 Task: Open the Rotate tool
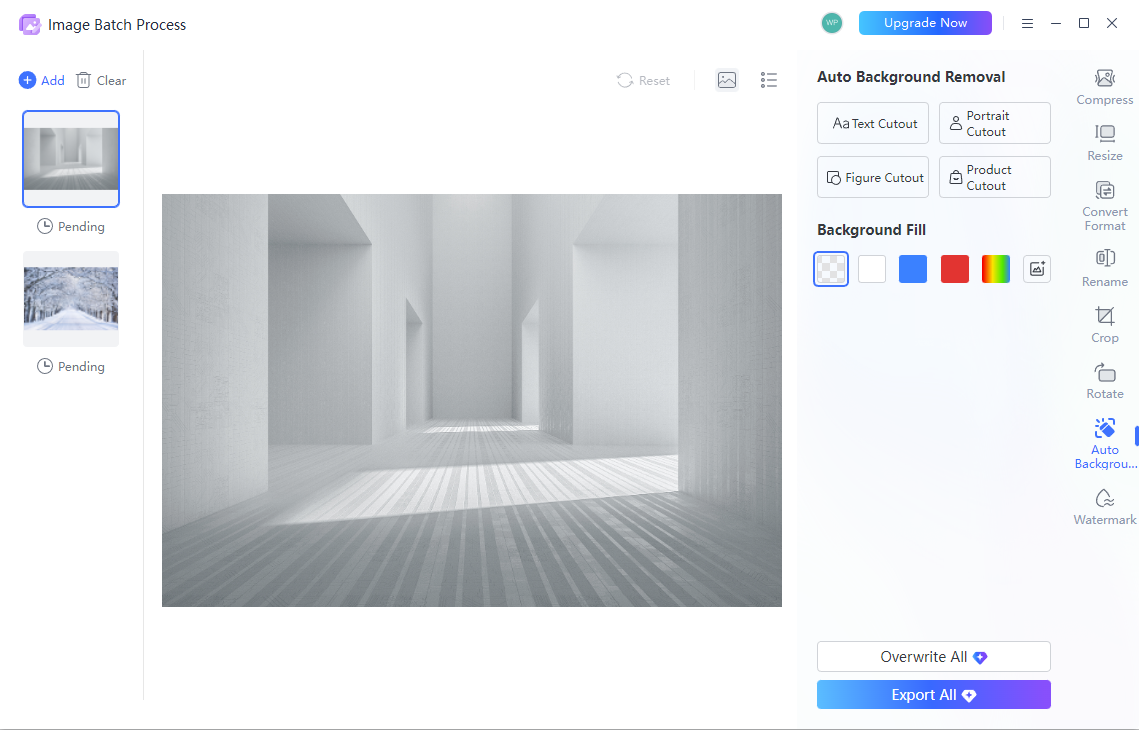(1104, 381)
